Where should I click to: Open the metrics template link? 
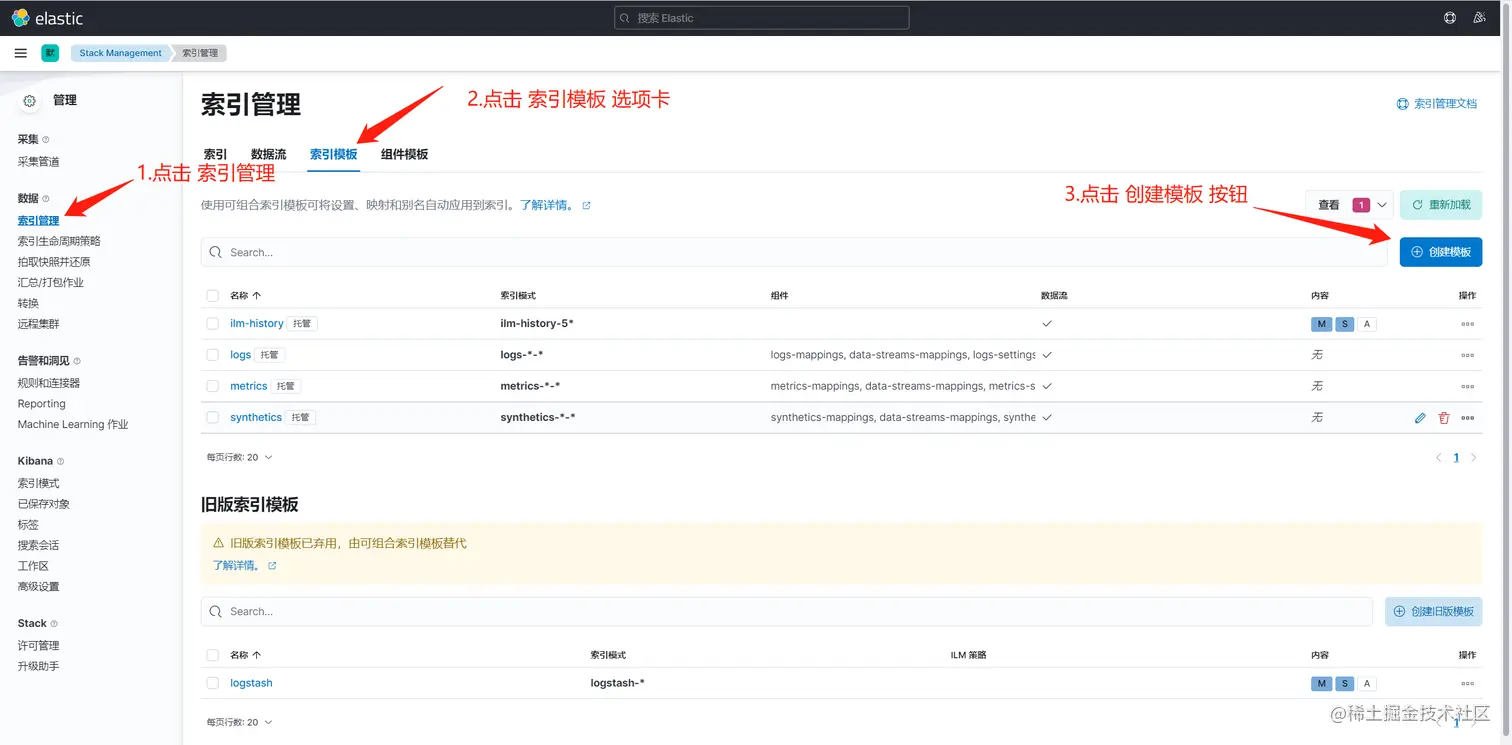pos(249,386)
